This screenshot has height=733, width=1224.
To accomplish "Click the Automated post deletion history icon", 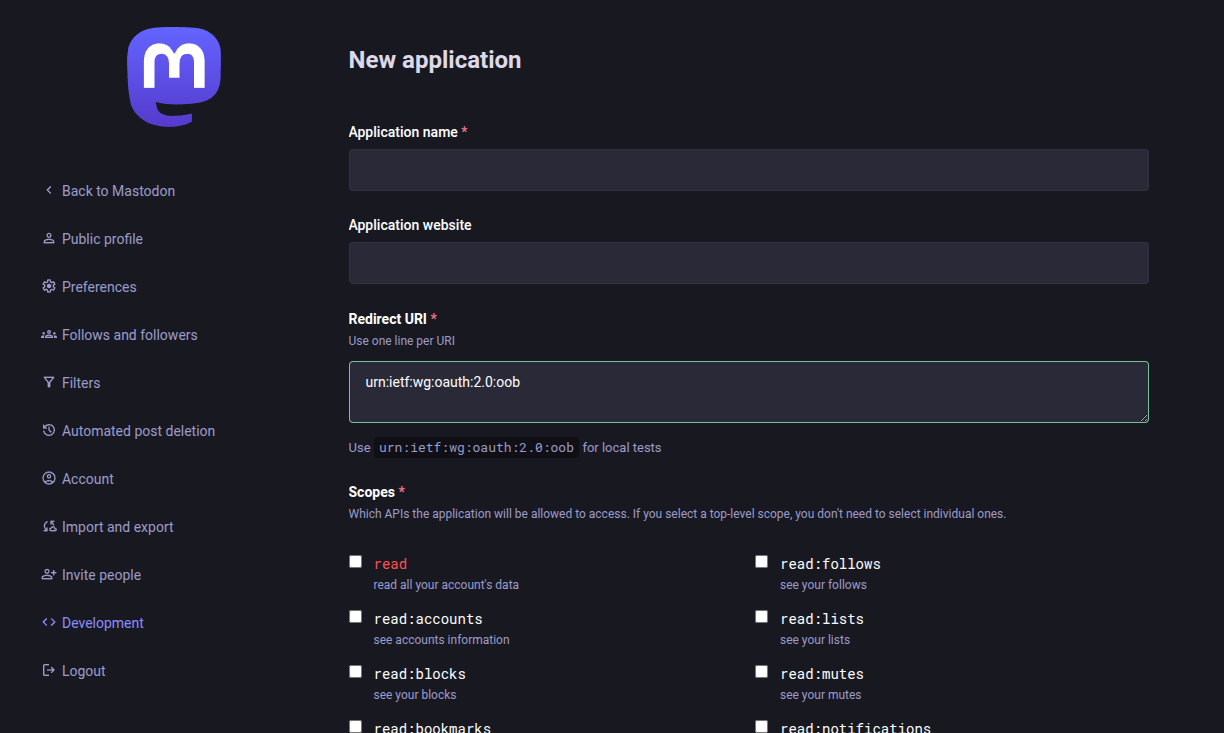I will pyautogui.click(x=48, y=431).
